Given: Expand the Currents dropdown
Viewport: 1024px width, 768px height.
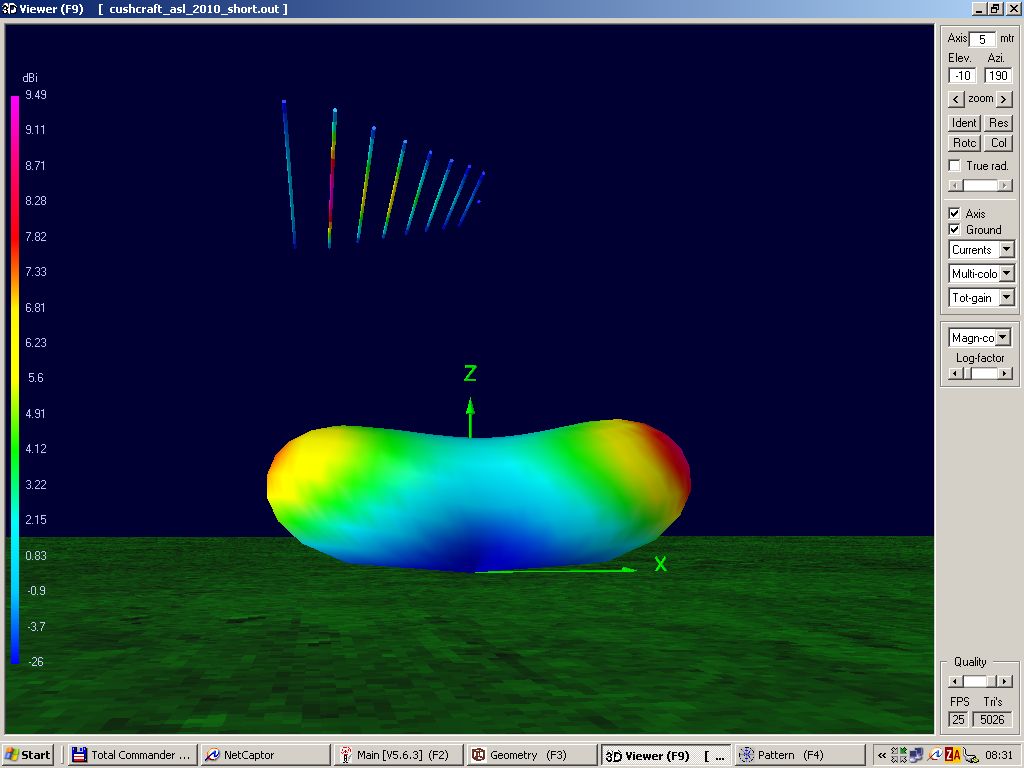Looking at the screenshot, I should 1006,250.
